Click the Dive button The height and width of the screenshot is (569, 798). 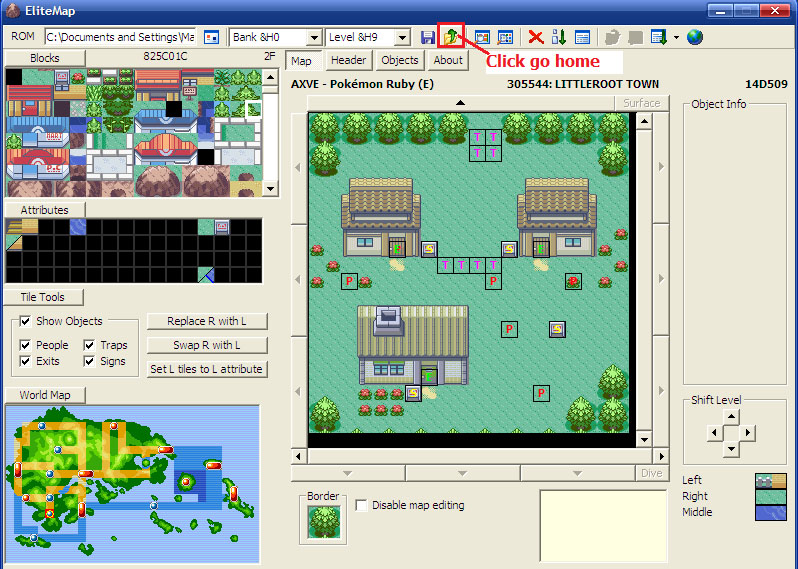[x=652, y=473]
